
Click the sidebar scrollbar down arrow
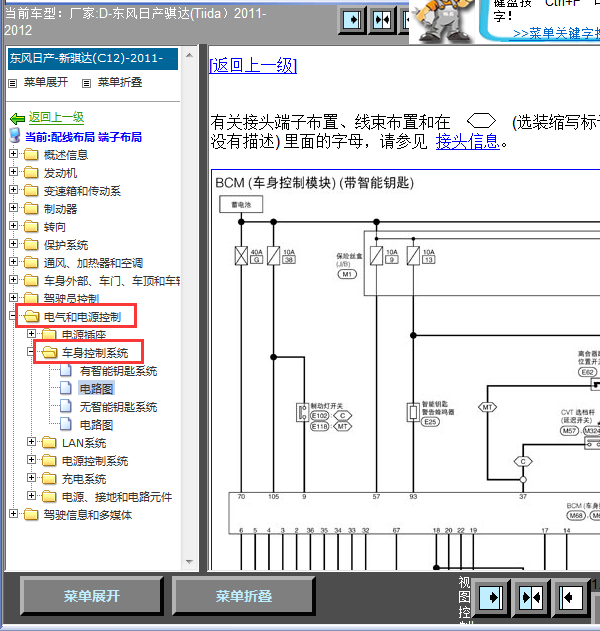[x=190, y=561]
